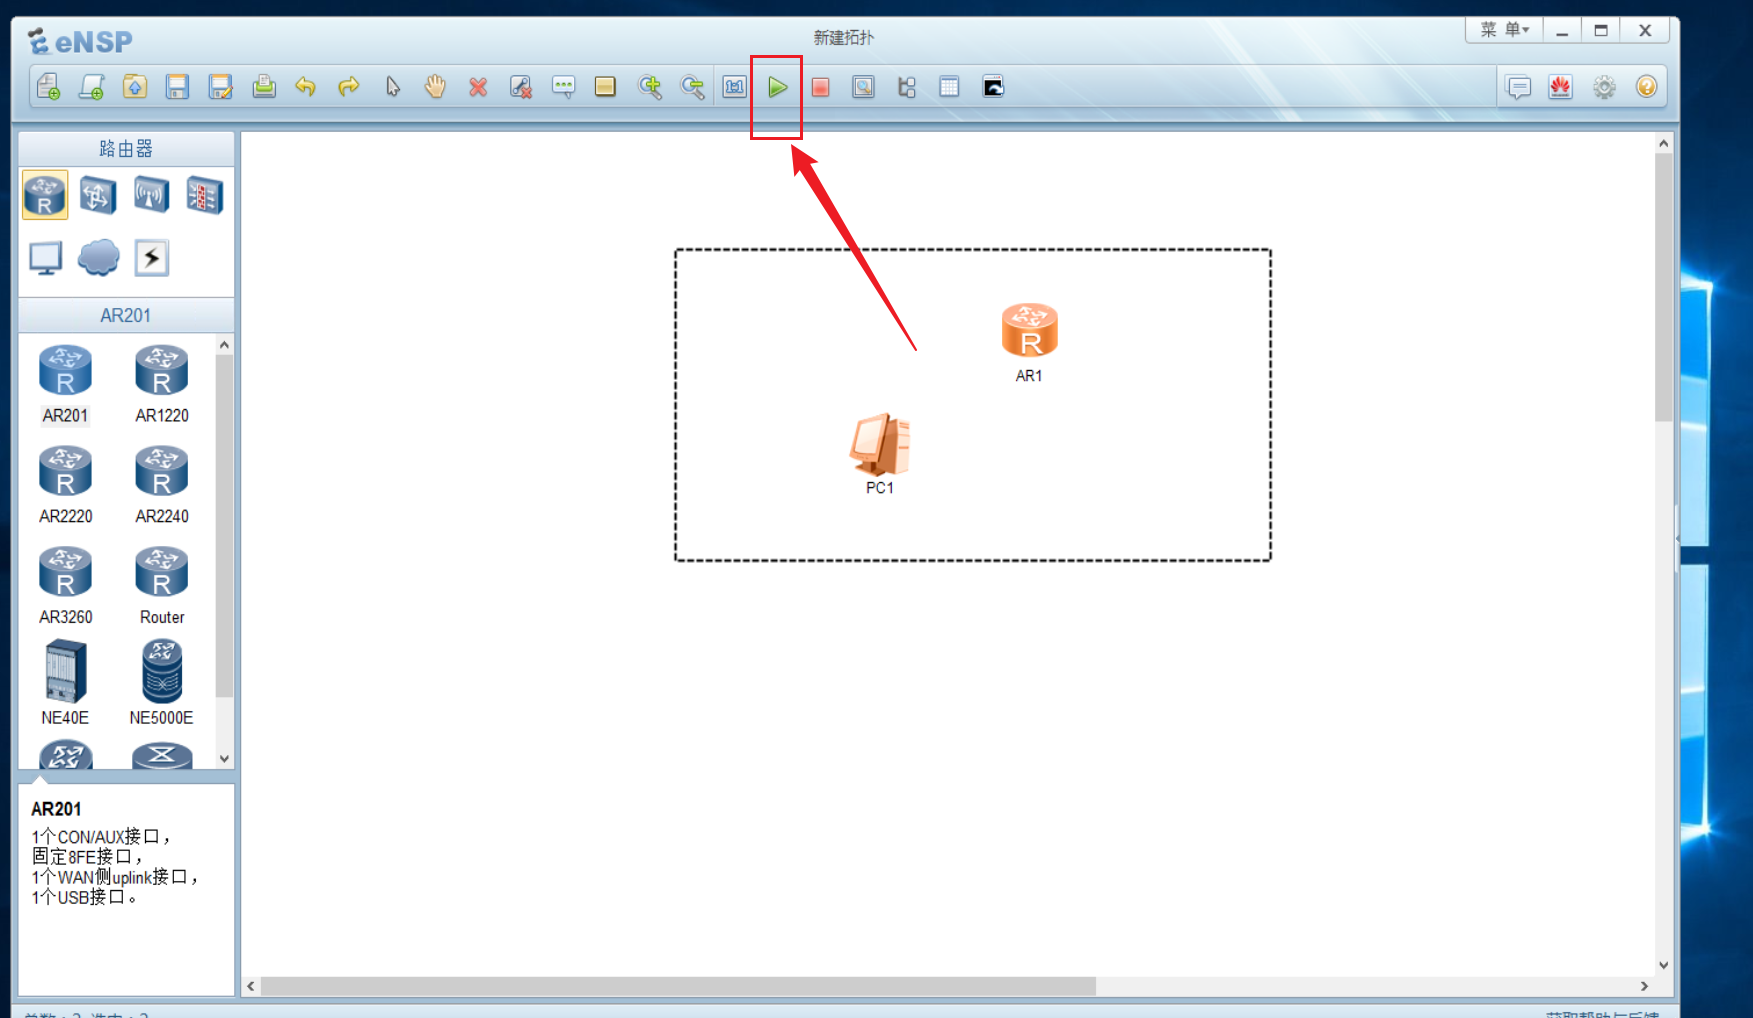Maximize the eNSP window
Screen dimensions: 1753x1018
tap(1601, 31)
